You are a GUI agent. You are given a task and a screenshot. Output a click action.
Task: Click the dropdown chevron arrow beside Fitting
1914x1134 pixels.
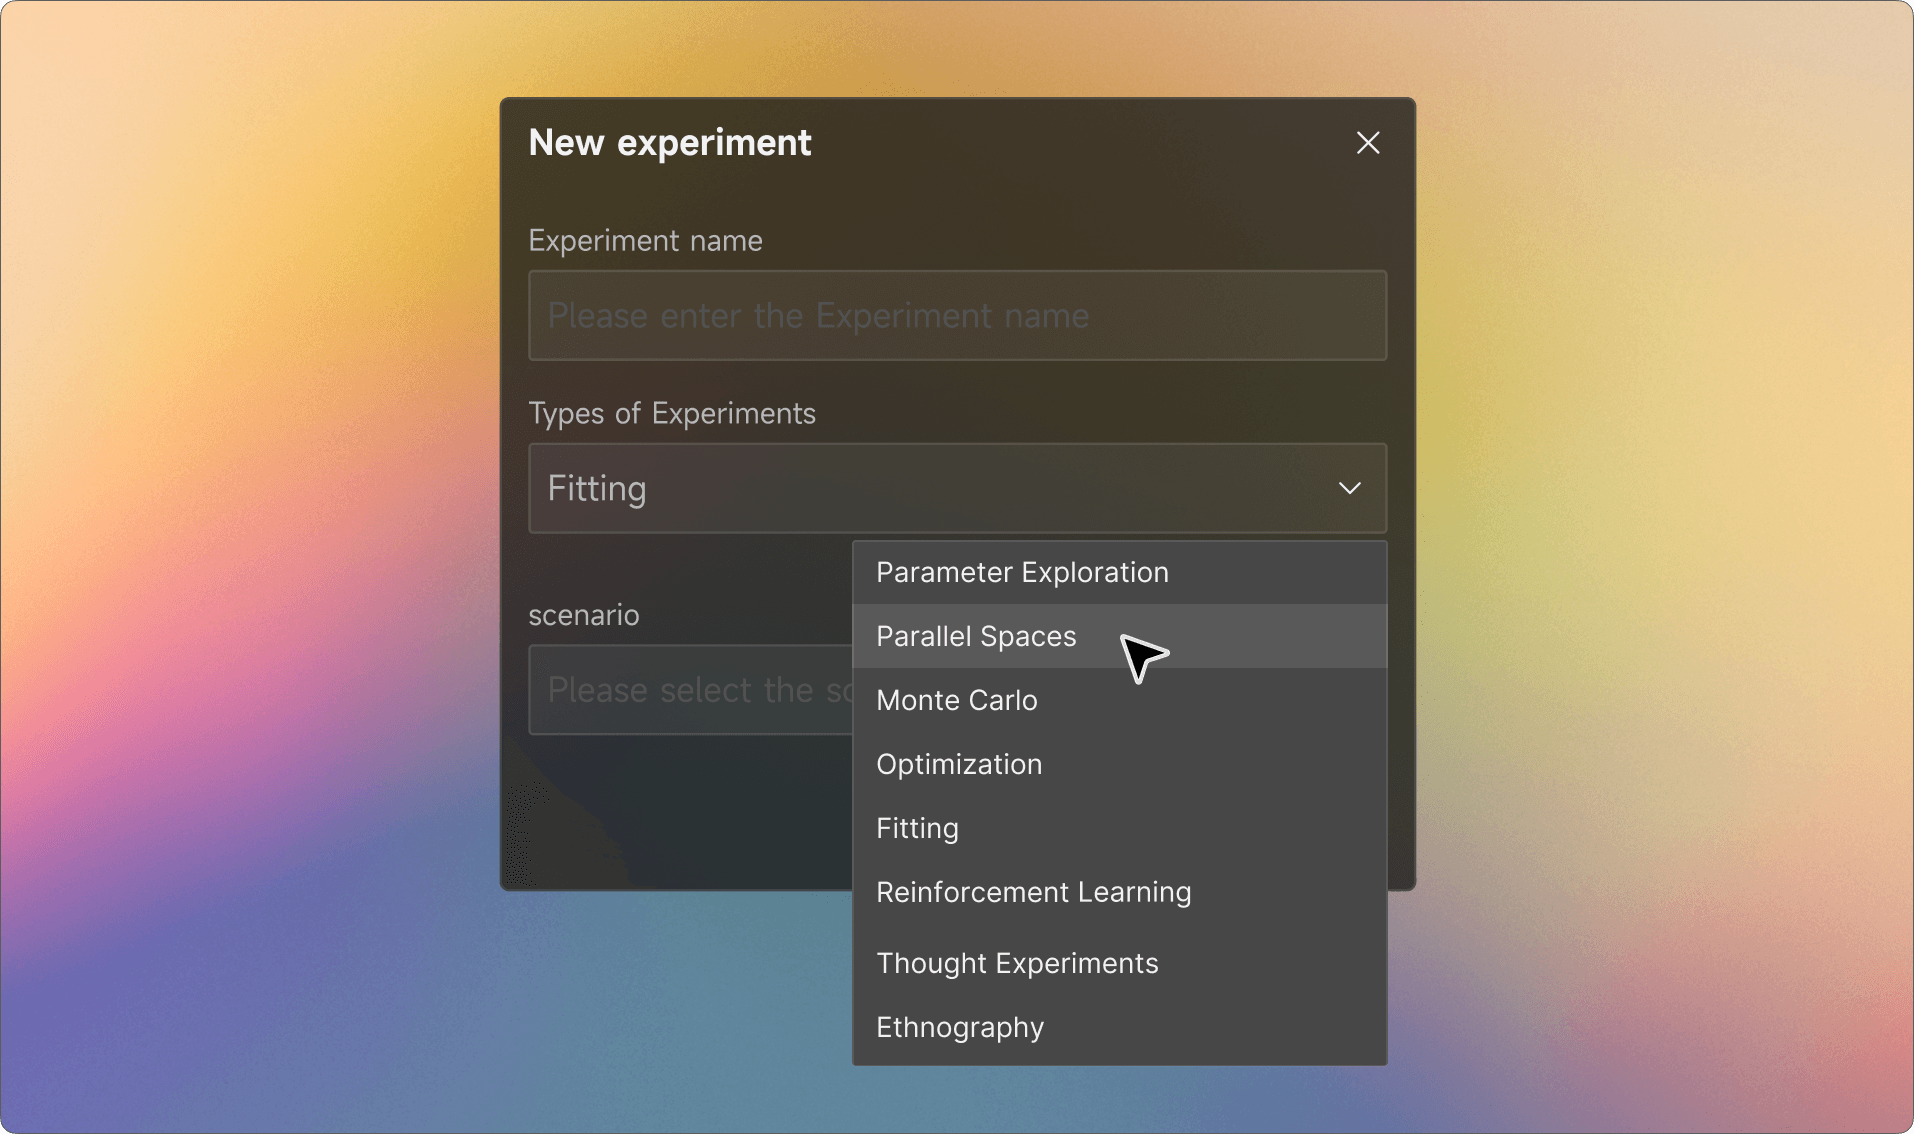pyautogui.click(x=1349, y=488)
